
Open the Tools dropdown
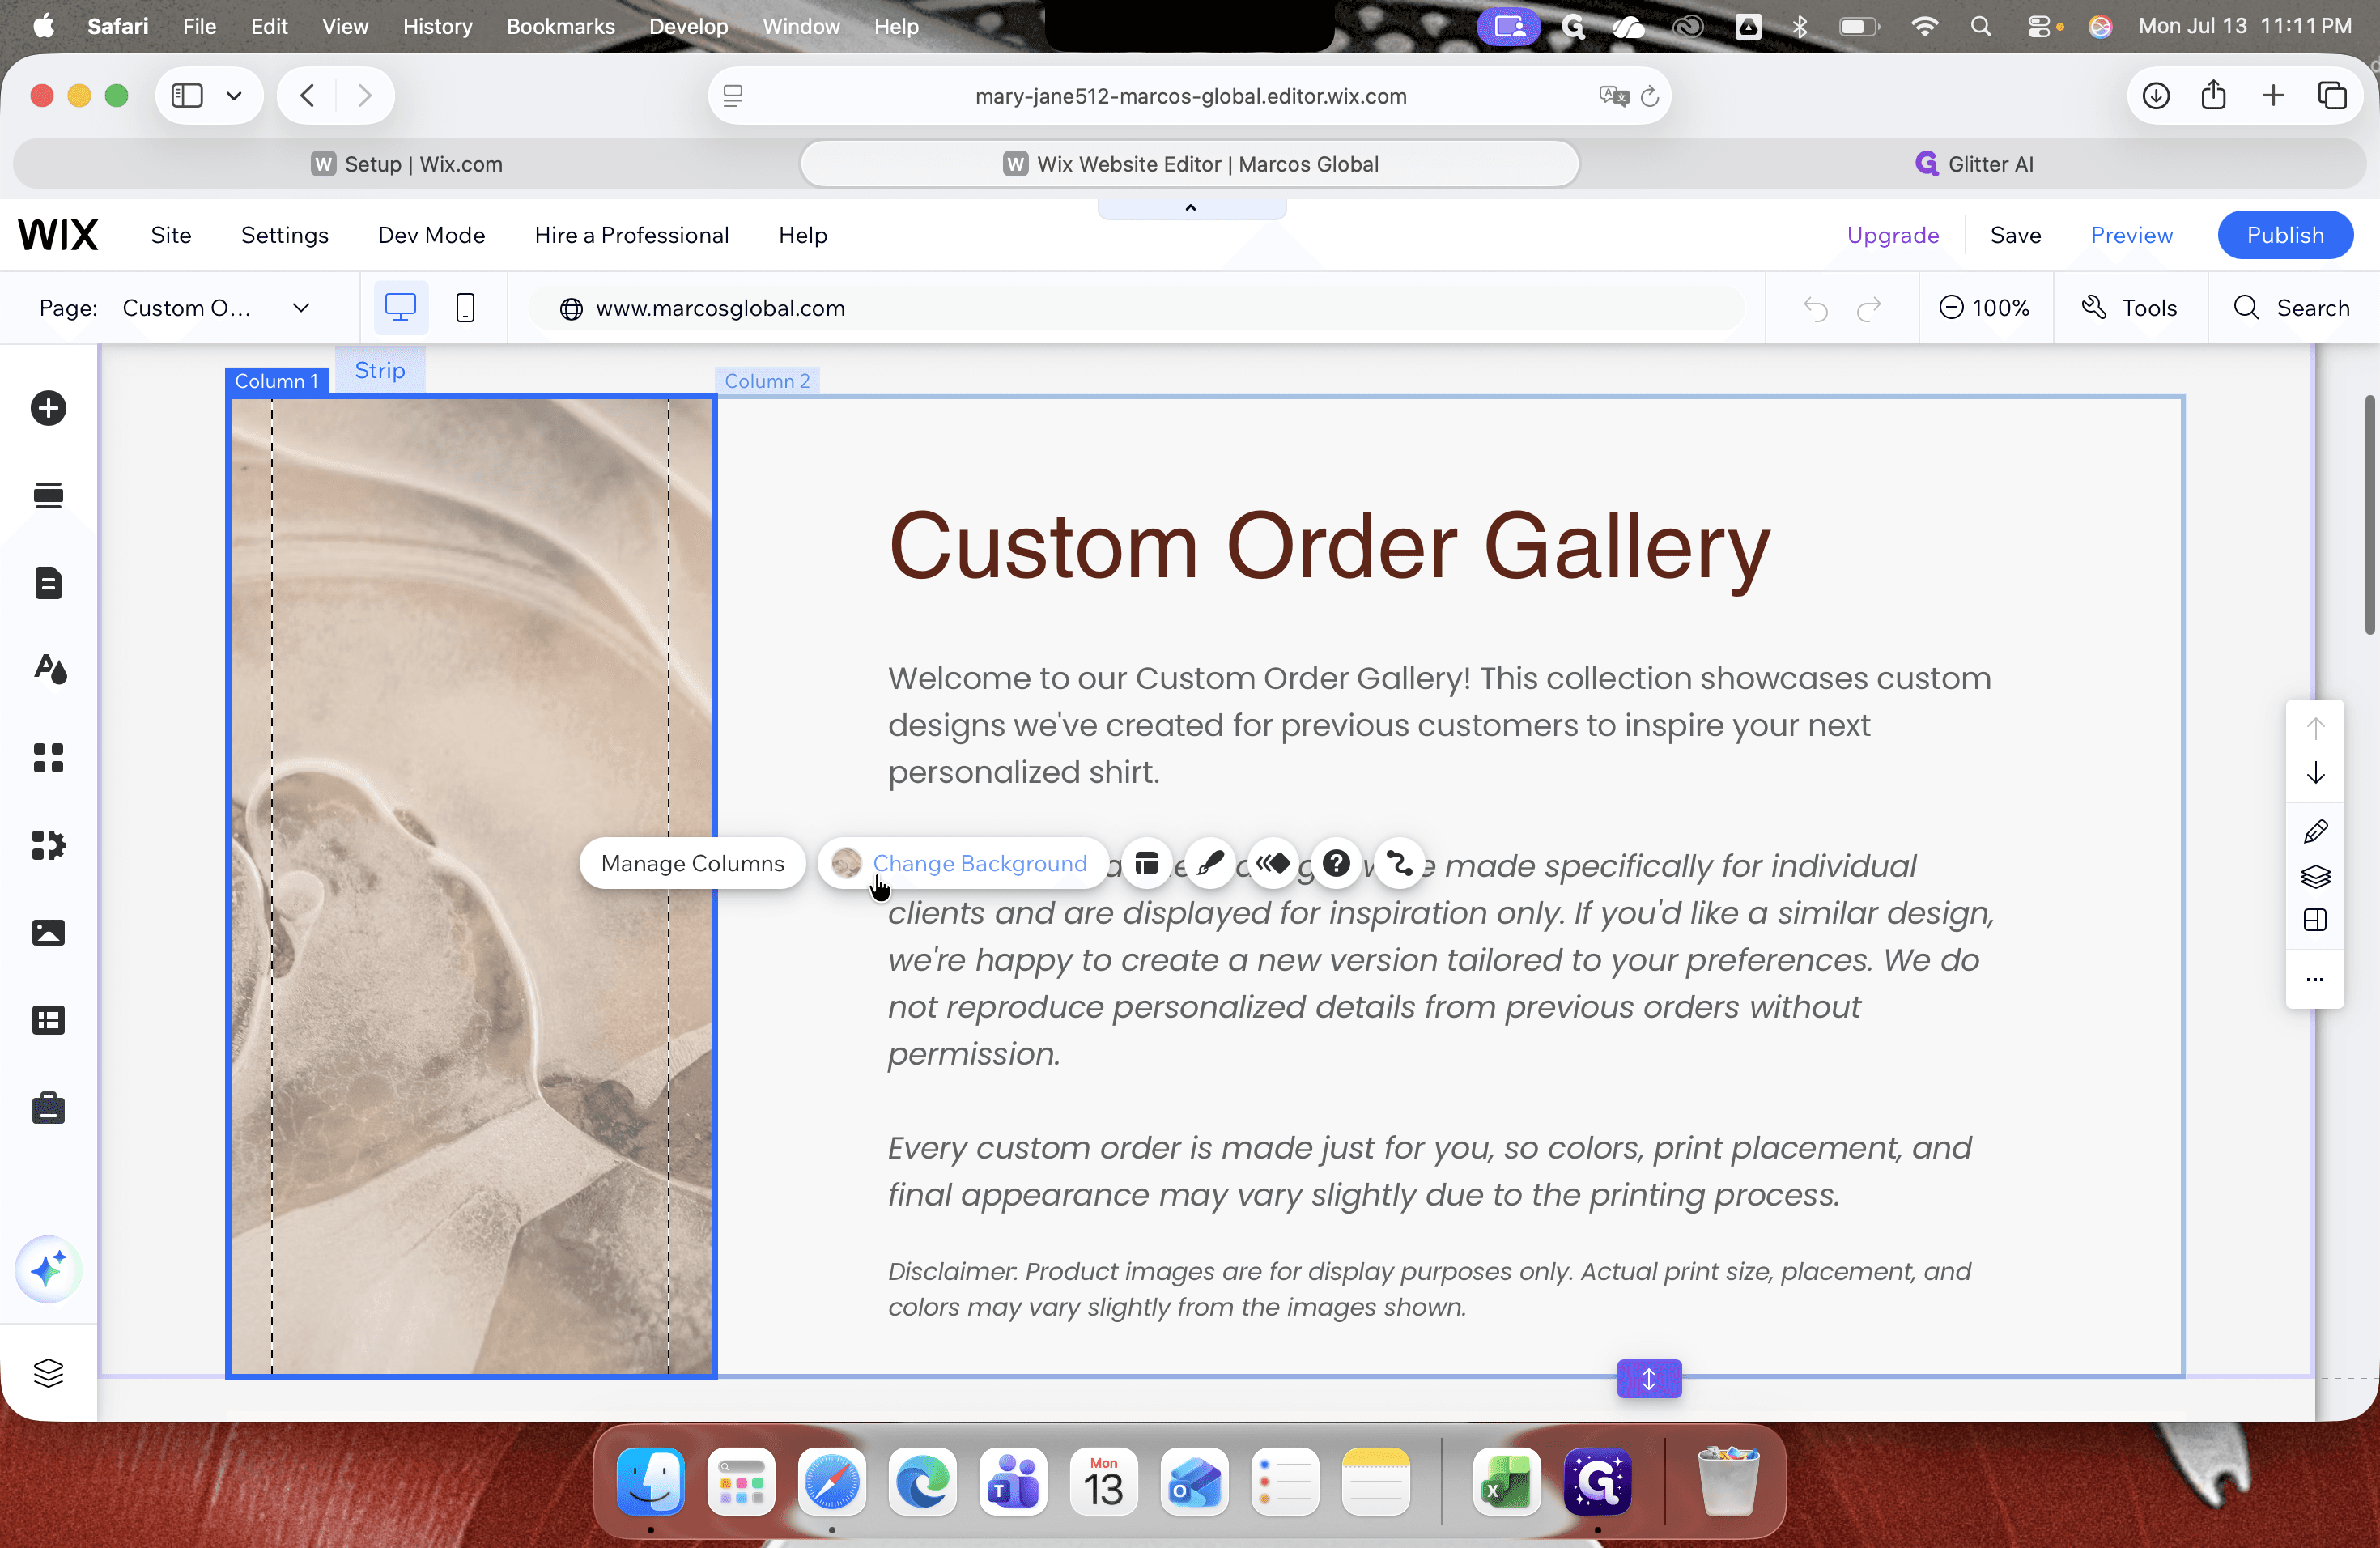(2130, 308)
